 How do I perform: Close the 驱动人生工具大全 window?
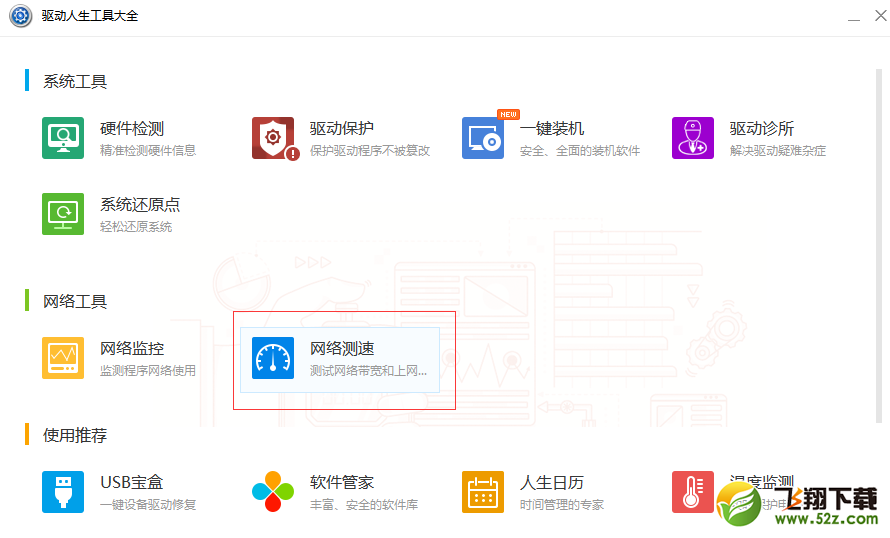[880, 16]
